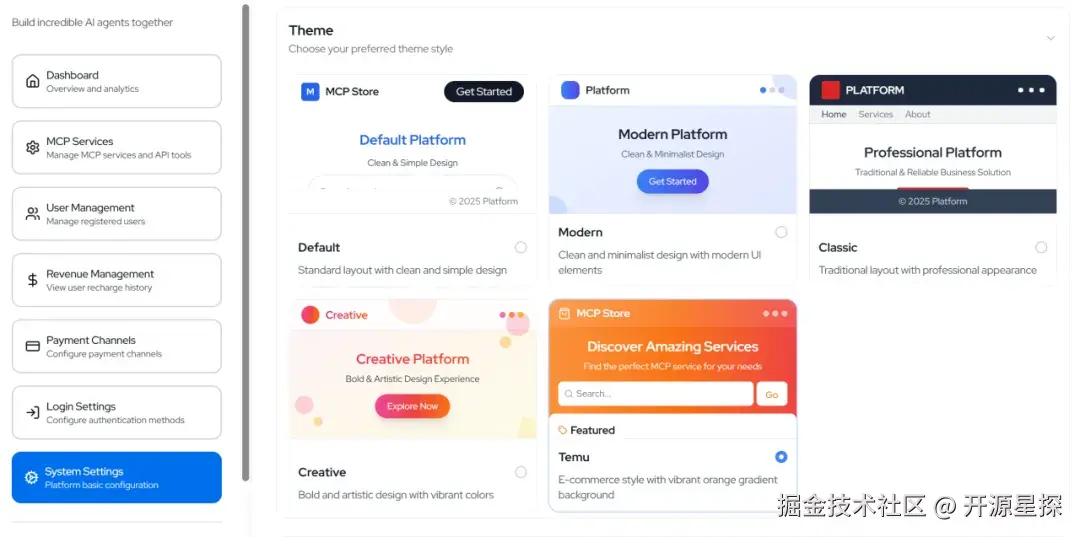The width and height of the screenshot is (1080, 537).
Task: Open the Revenue Management menu item
Action: 116,280
